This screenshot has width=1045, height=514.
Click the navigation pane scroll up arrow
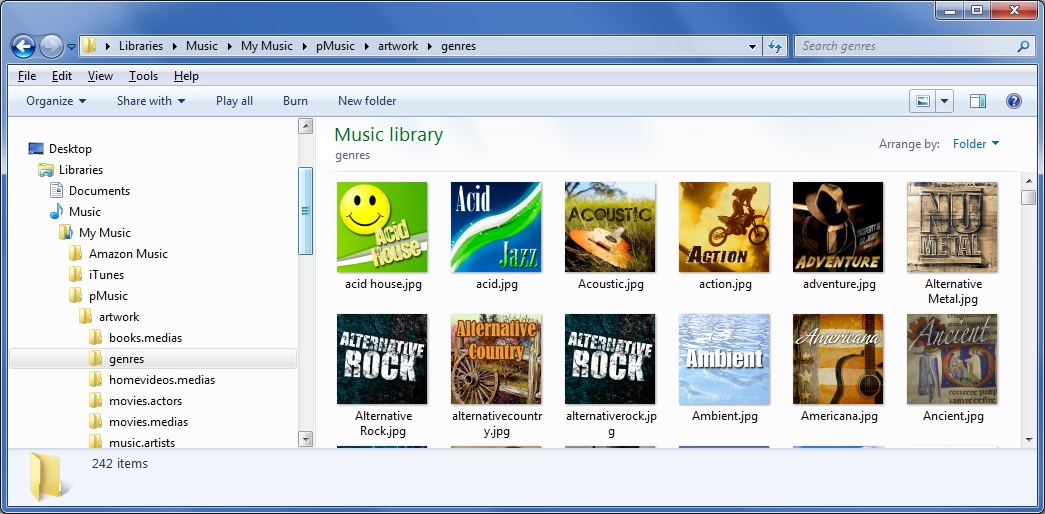[305, 126]
